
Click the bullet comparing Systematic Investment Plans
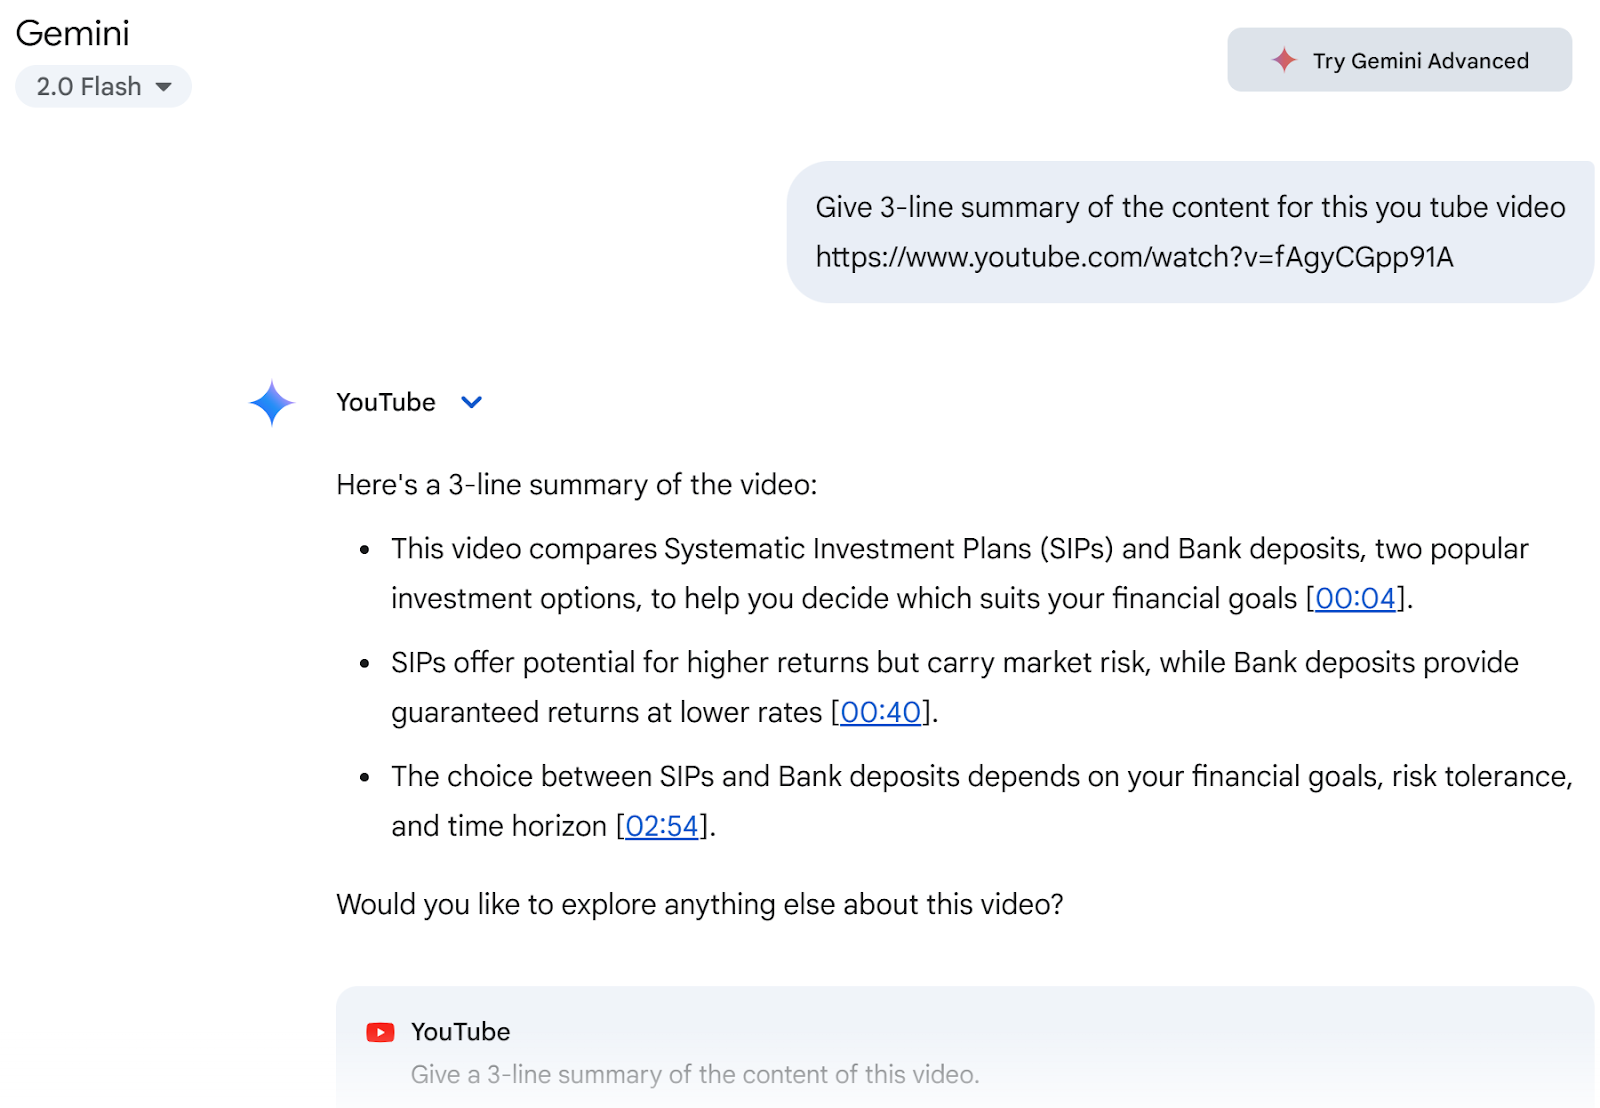(960, 573)
